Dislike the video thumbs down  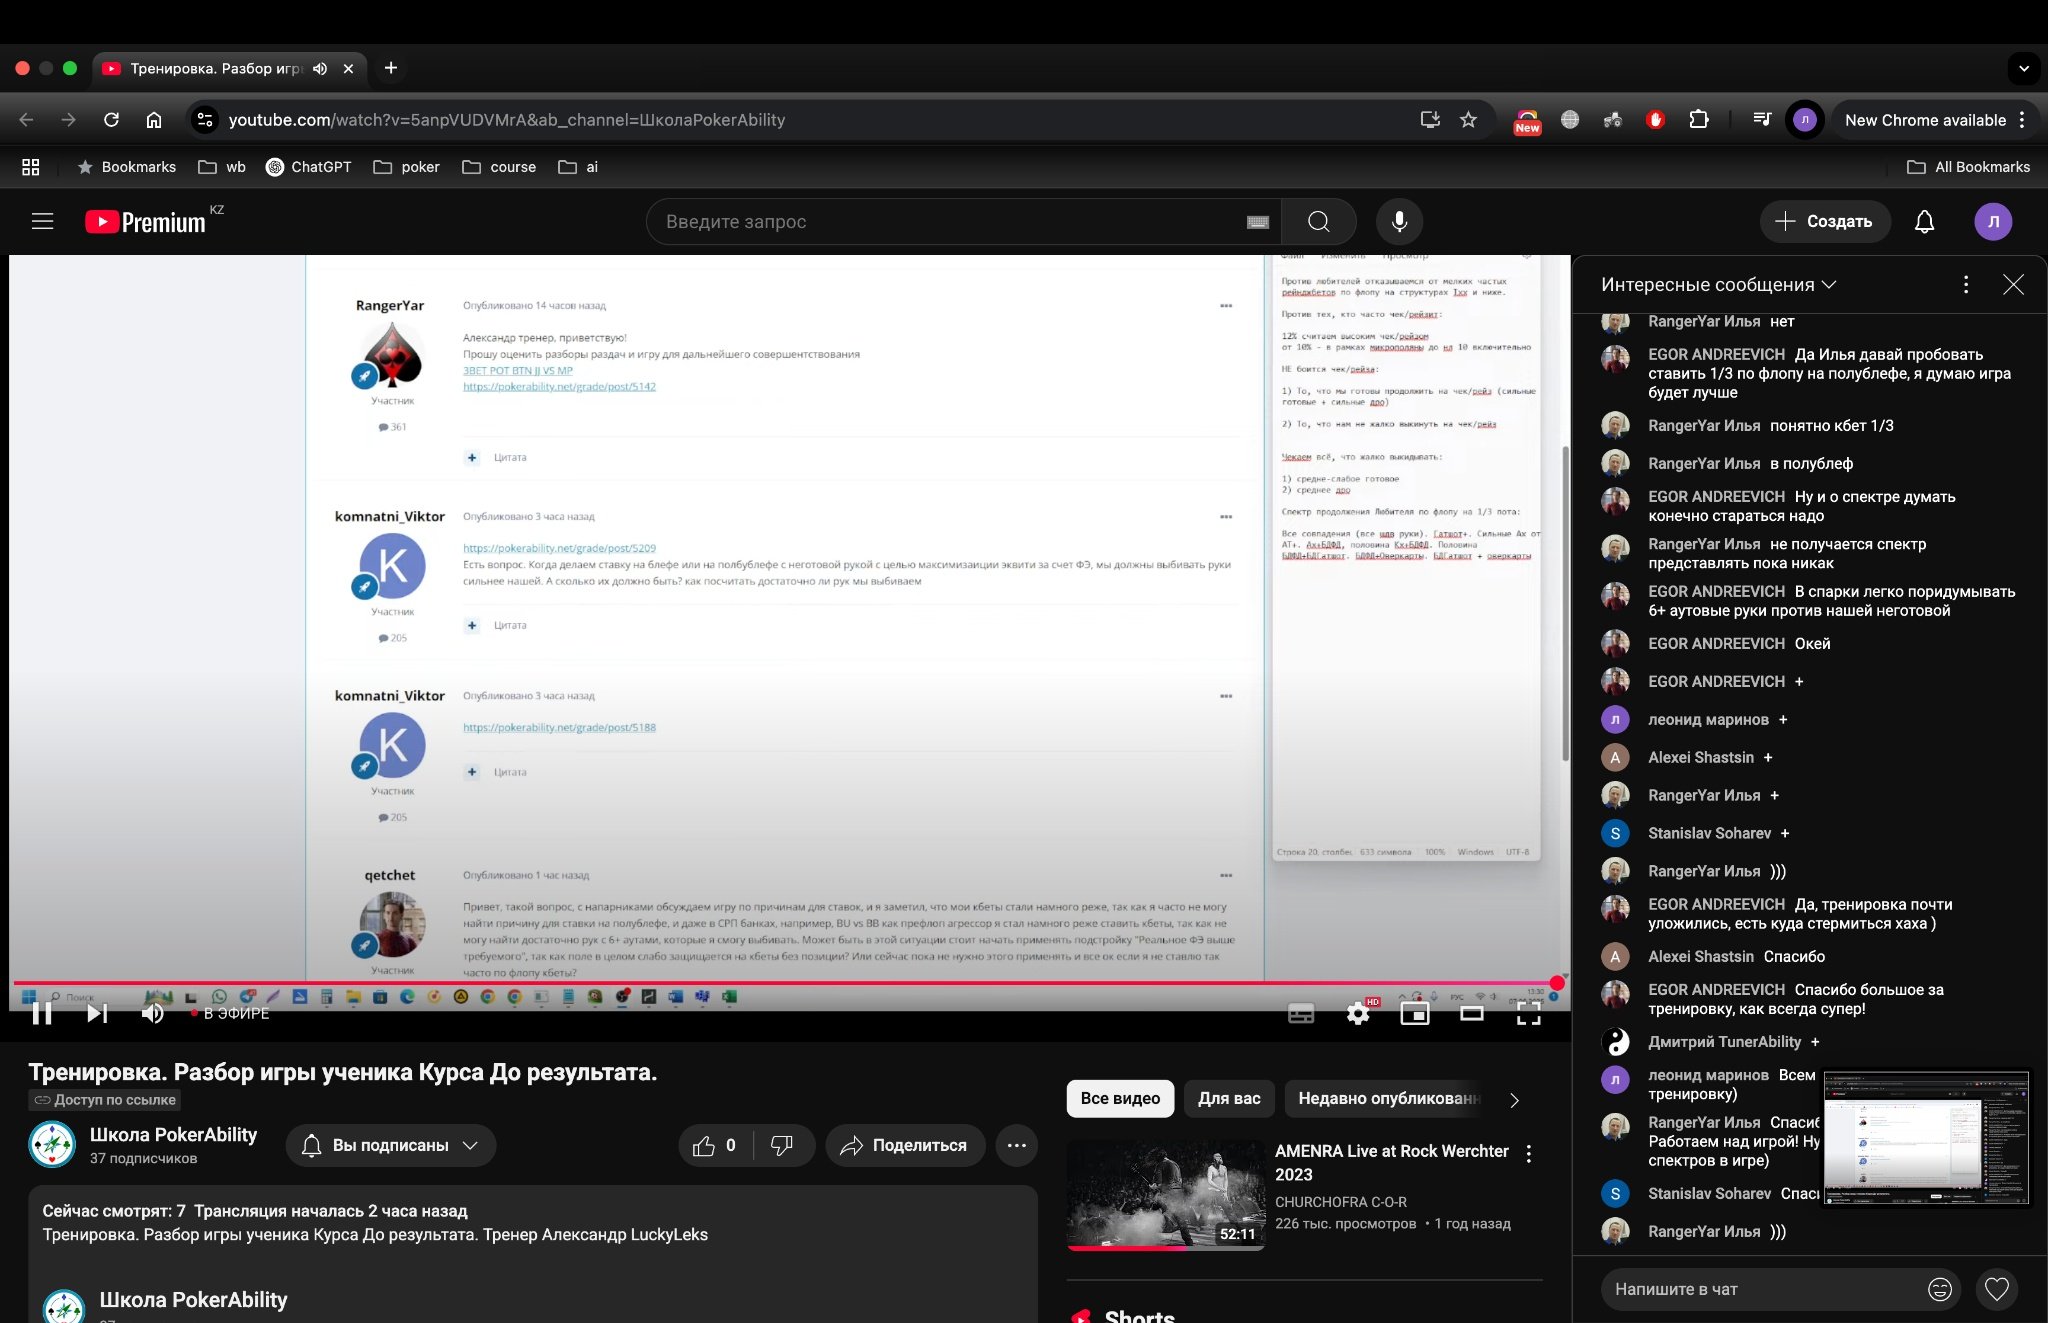(782, 1146)
